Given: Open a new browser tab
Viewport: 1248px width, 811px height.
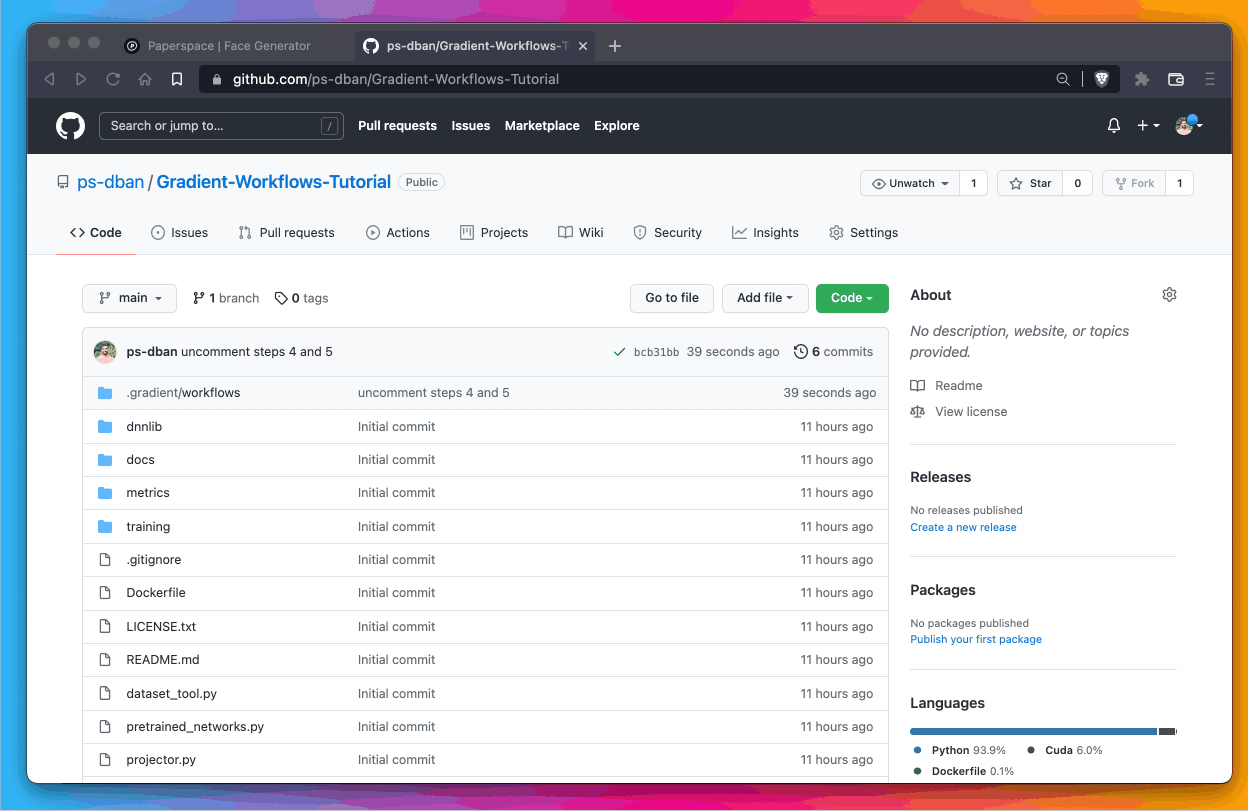Looking at the screenshot, I should pos(615,46).
